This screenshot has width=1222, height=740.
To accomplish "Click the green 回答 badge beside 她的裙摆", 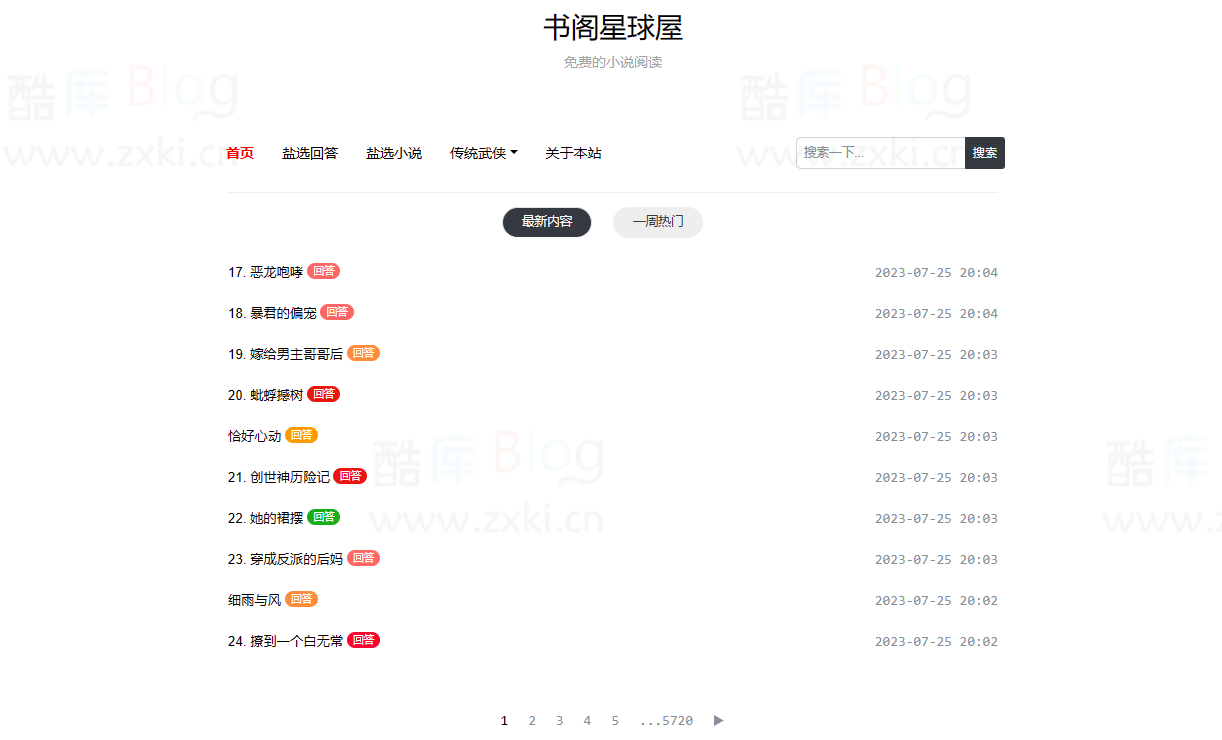I will [322, 517].
